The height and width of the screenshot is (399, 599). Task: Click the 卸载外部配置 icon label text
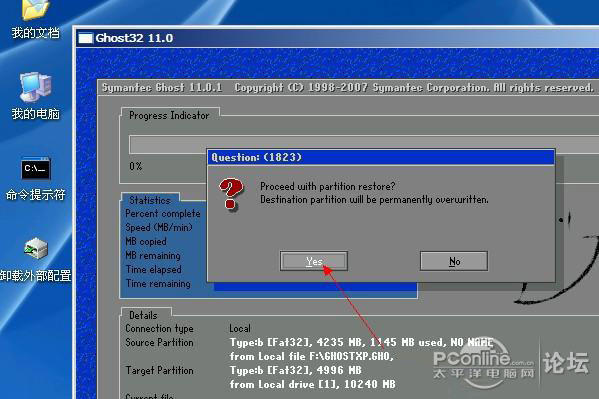pos(36,276)
